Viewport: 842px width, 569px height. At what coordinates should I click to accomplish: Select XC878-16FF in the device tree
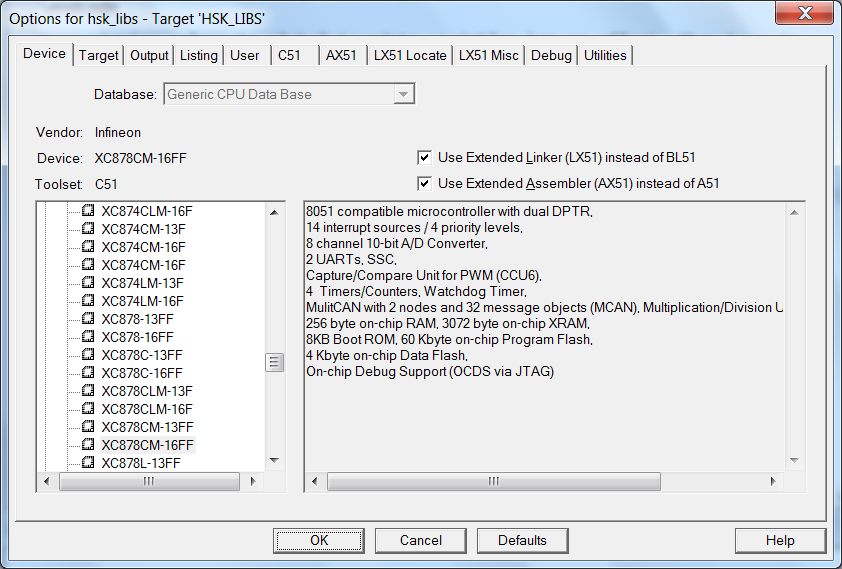point(137,337)
